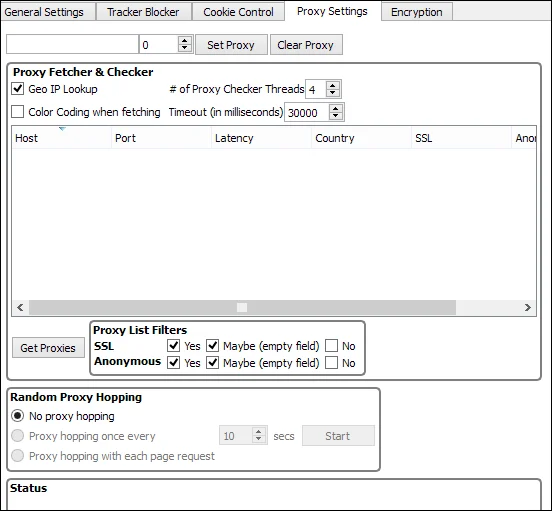
Task: Click the Set Proxy button
Action: 231,45
